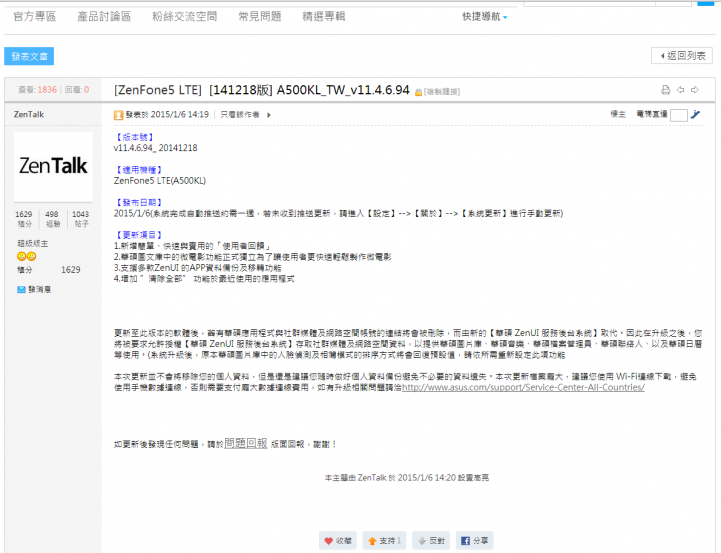The height and width of the screenshot is (553, 721).
Task: Click the v11.4.6.94_20141218 version text
Action: 155,148
